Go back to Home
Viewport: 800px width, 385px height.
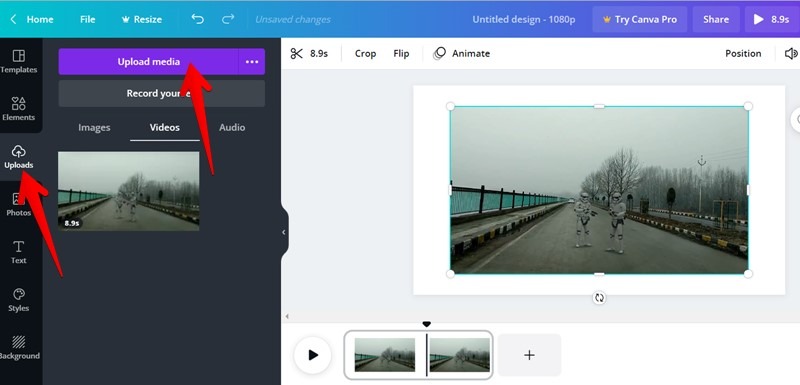click(x=32, y=19)
